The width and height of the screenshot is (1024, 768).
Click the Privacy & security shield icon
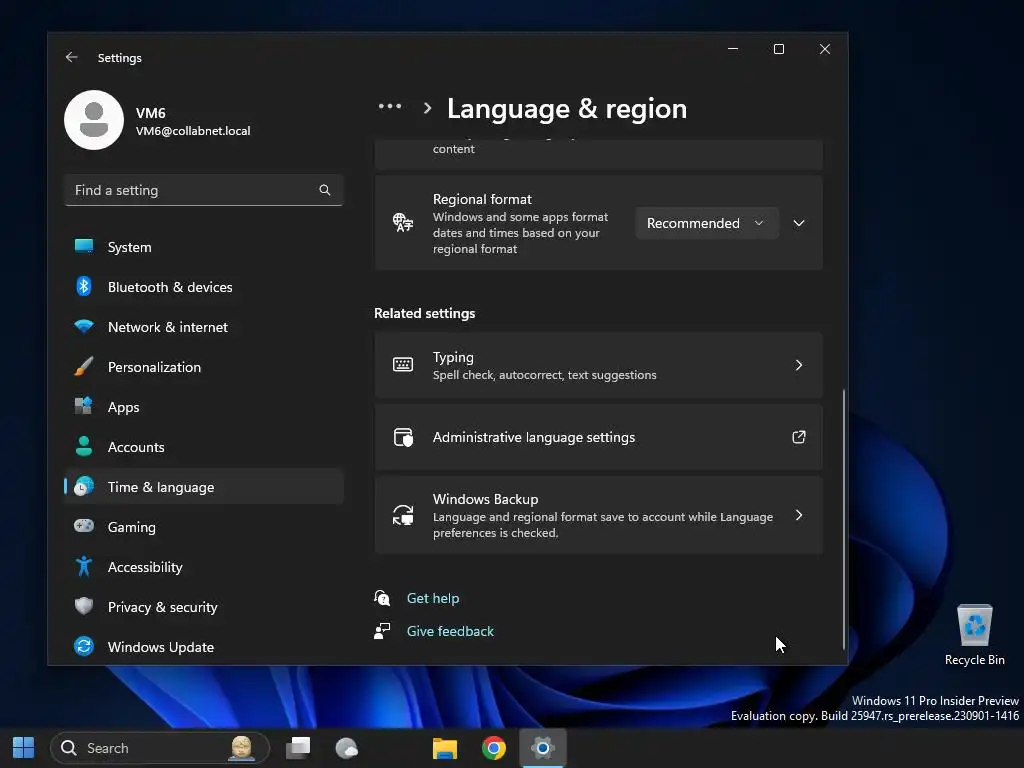[84, 606]
